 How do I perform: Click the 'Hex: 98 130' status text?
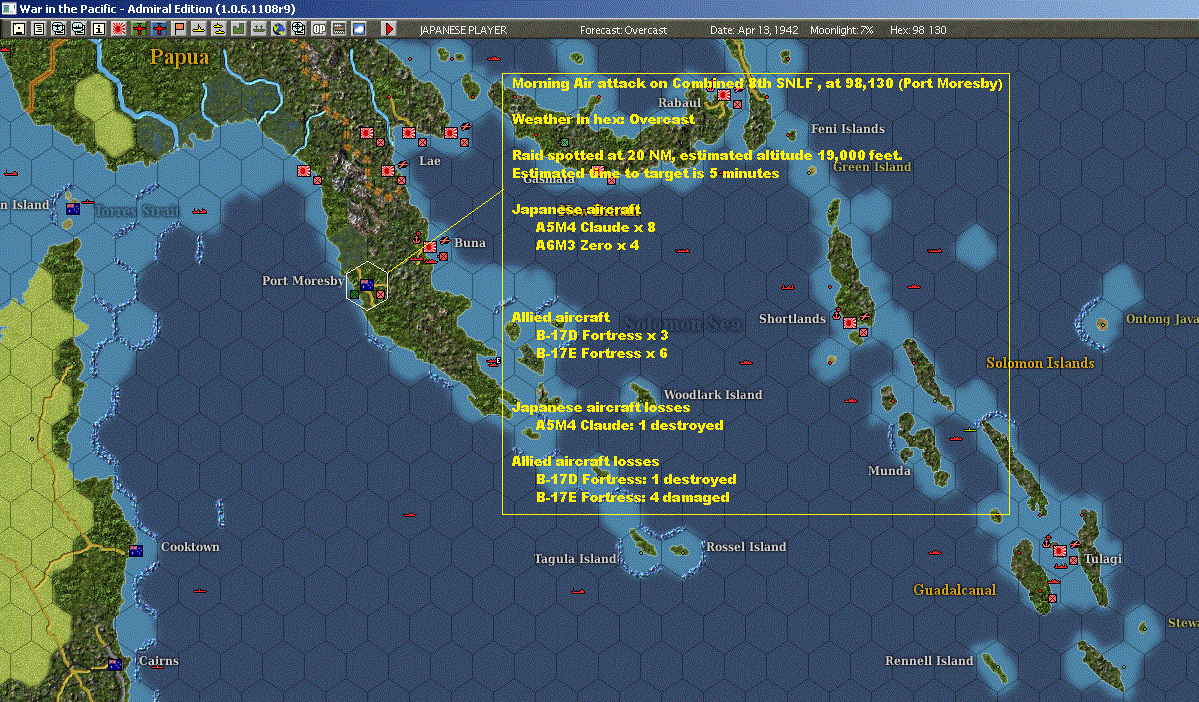[918, 30]
